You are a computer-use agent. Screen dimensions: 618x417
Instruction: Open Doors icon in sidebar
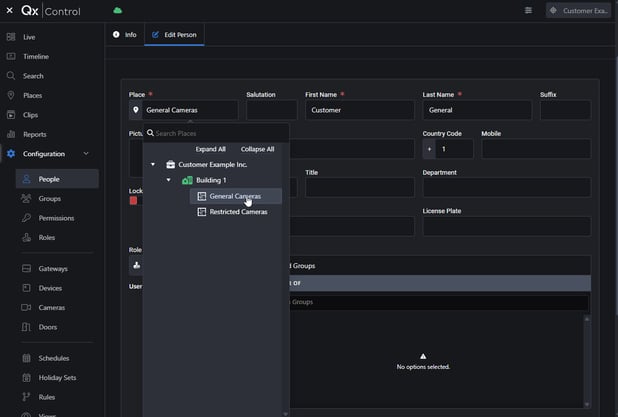click(26, 327)
